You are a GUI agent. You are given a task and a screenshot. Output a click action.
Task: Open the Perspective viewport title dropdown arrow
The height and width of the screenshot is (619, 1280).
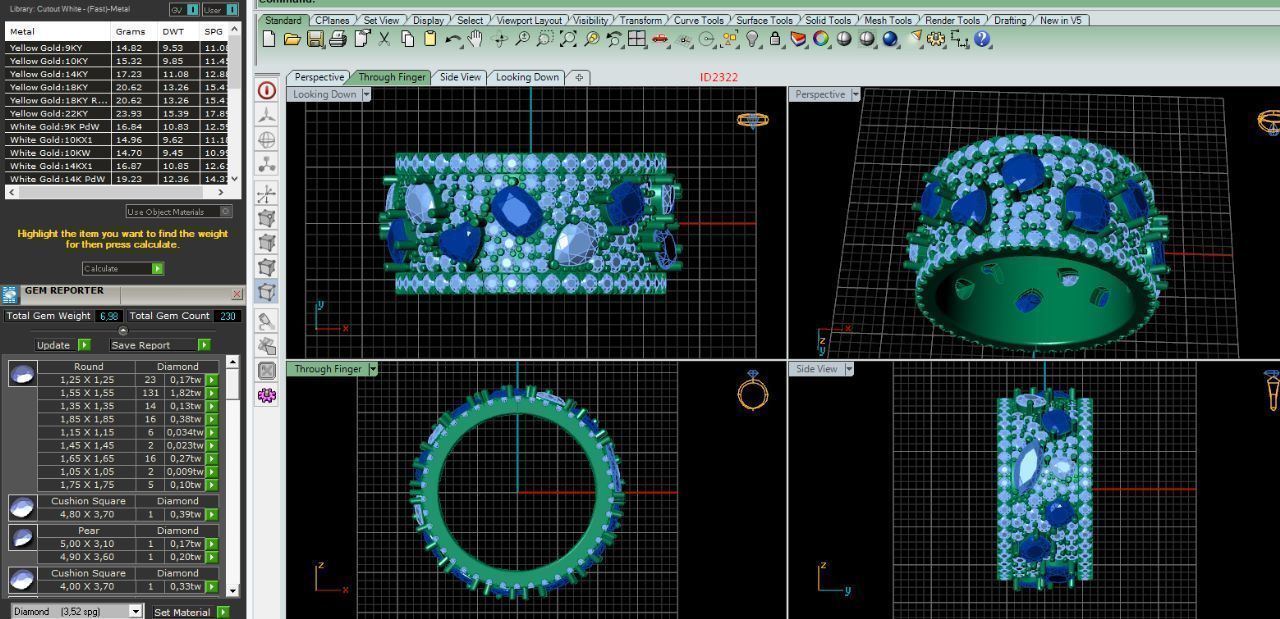click(x=855, y=94)
